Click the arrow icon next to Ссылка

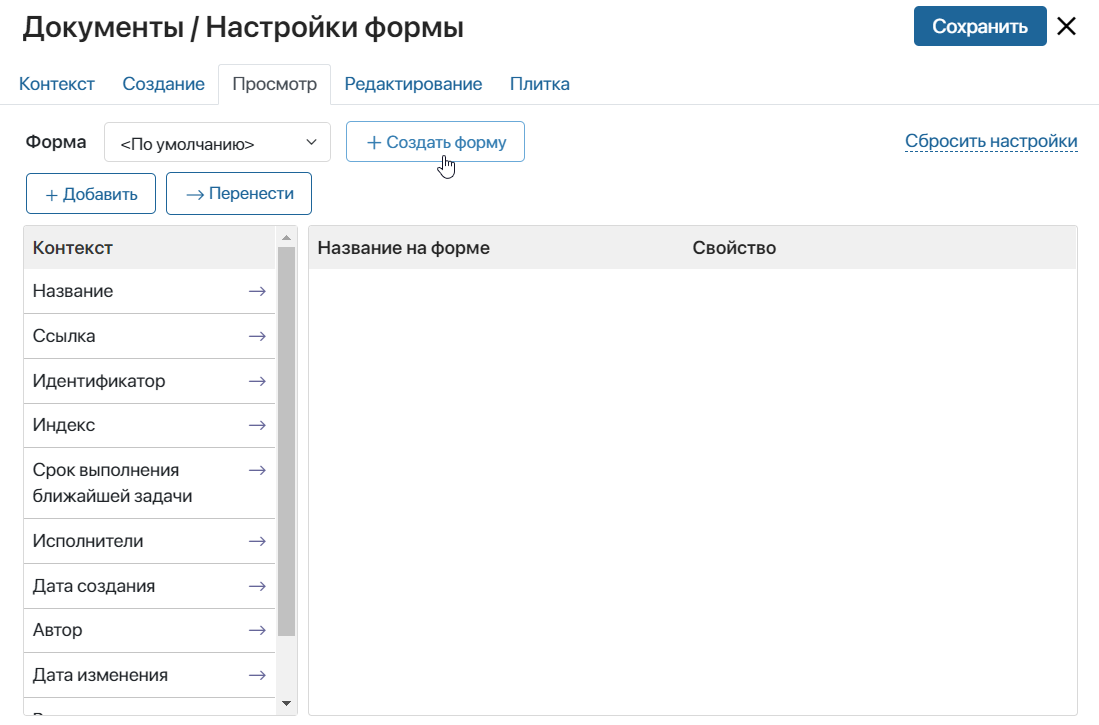pyautogui.click(x=257, y=337)
